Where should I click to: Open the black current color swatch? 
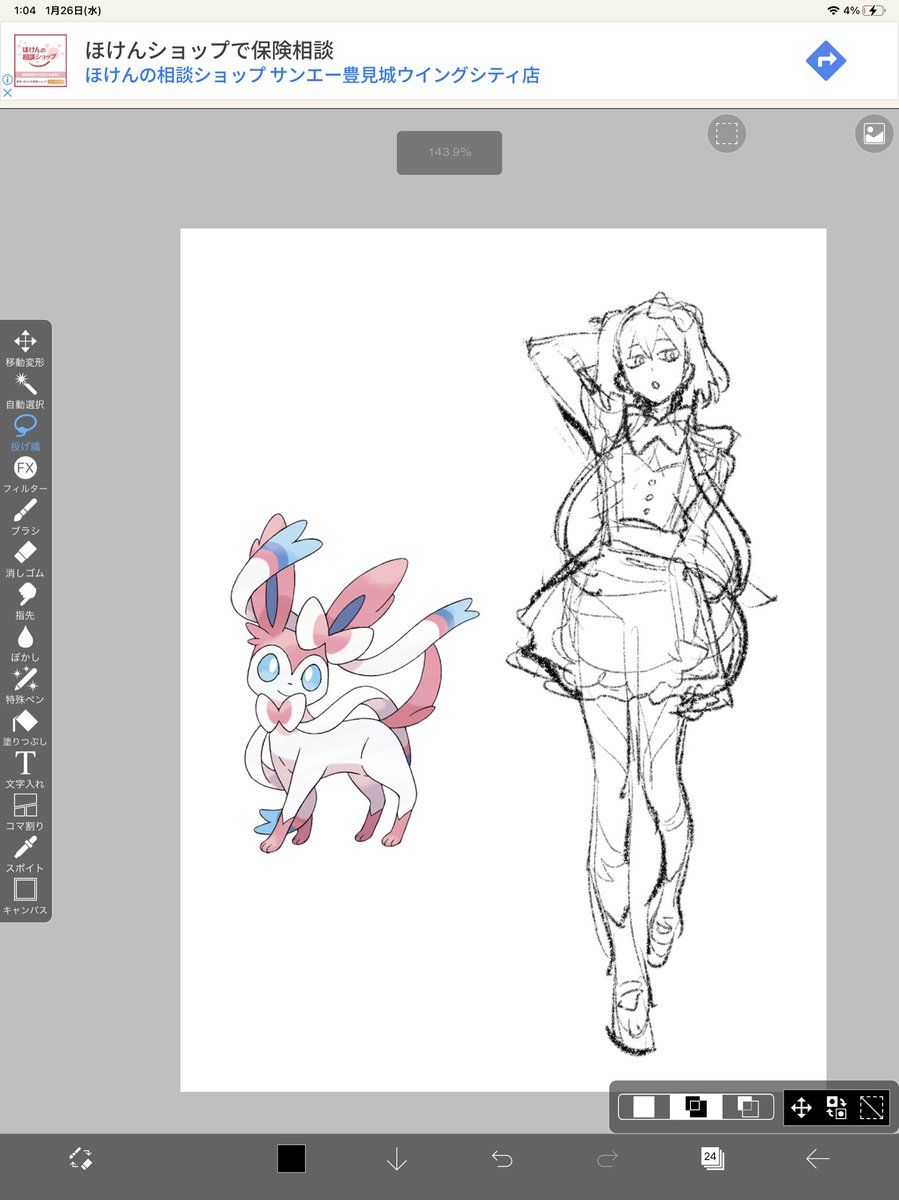pos(291,1158)
